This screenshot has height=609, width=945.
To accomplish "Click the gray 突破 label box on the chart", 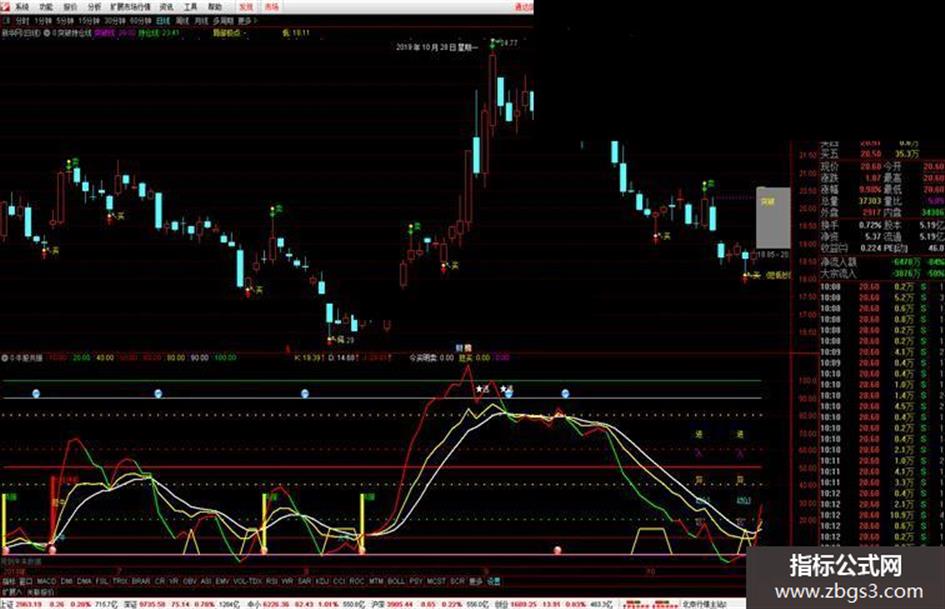I will tap(773, 218).
